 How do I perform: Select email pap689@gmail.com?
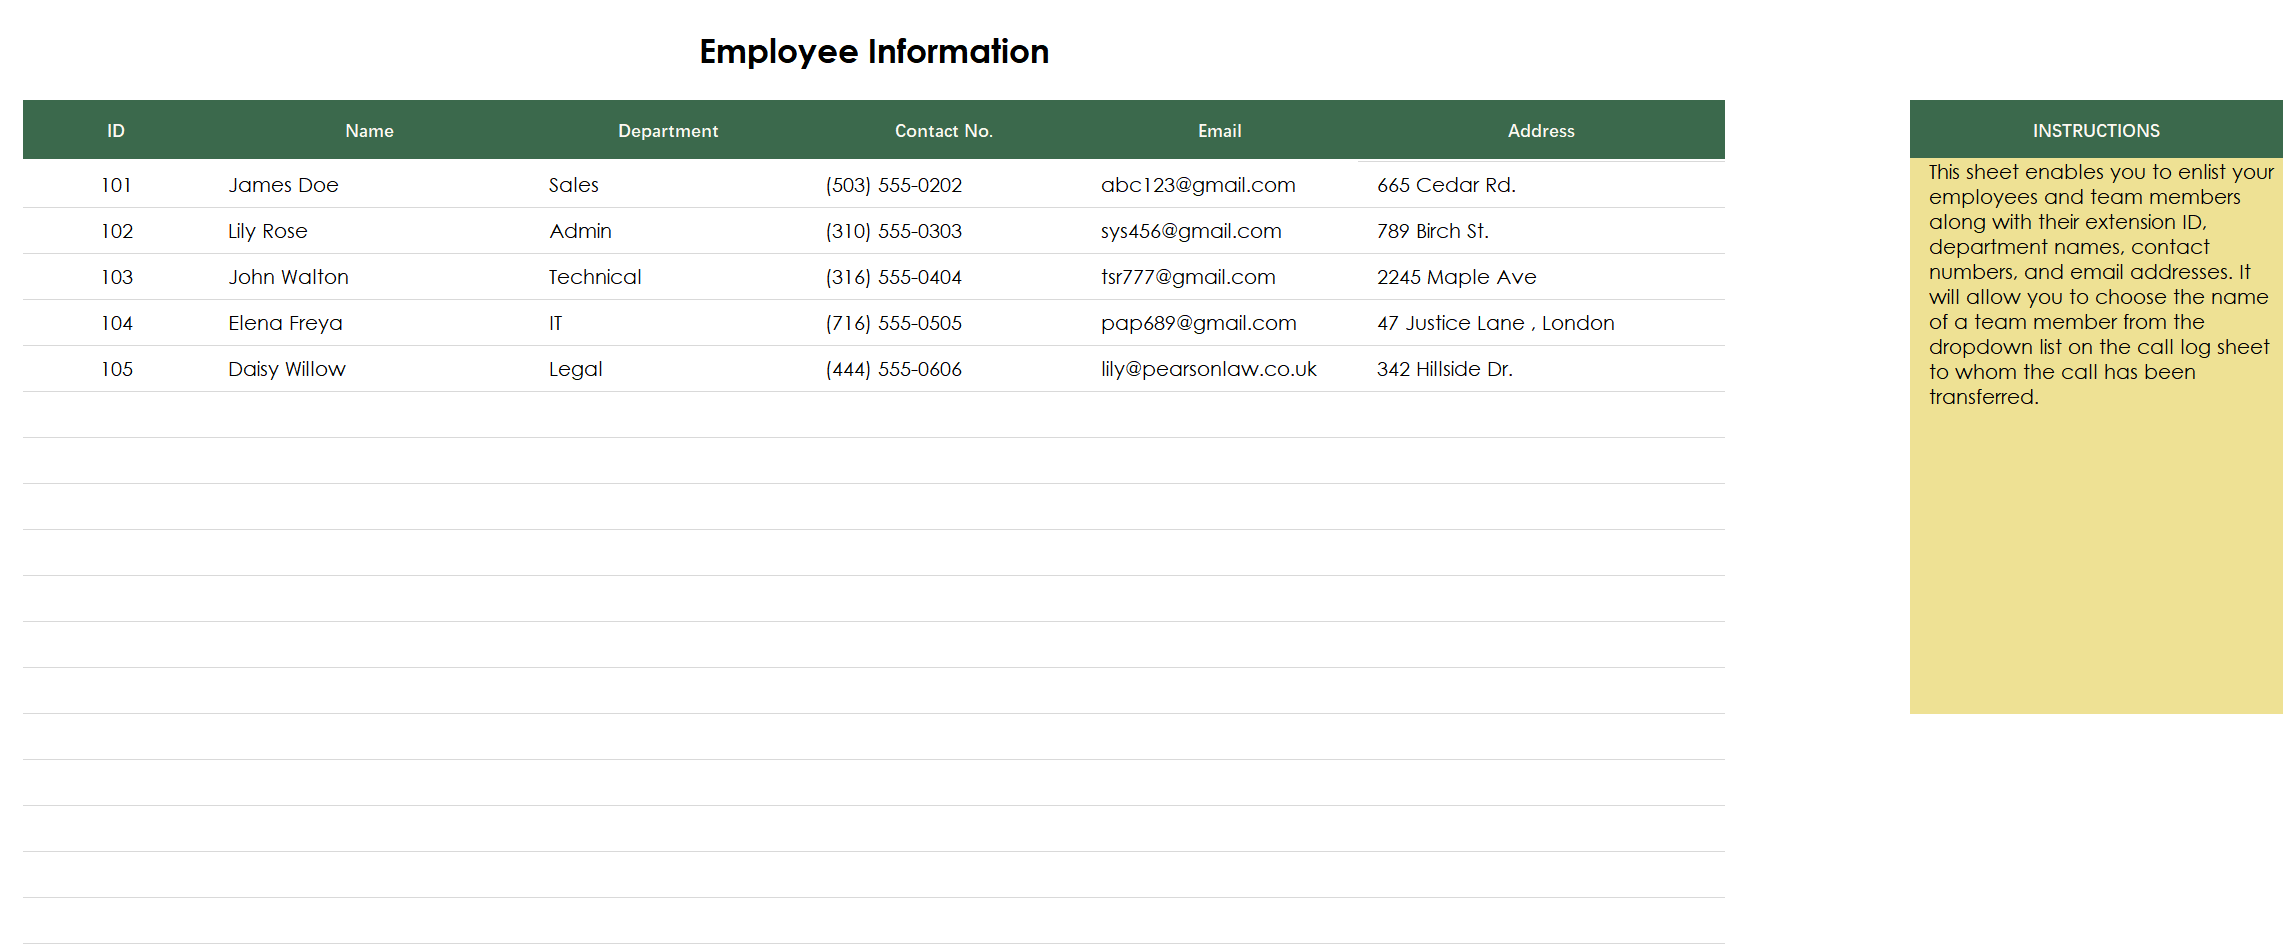(1198, 323)
